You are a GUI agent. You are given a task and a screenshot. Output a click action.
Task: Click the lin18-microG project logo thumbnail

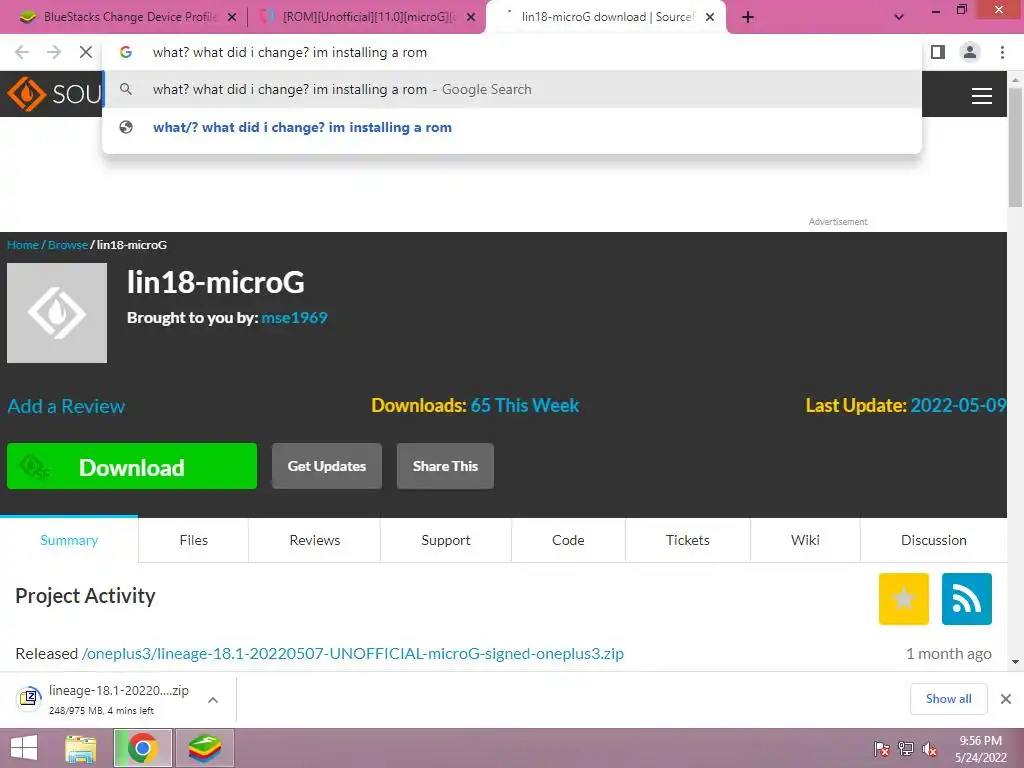(x=57, y=313)
